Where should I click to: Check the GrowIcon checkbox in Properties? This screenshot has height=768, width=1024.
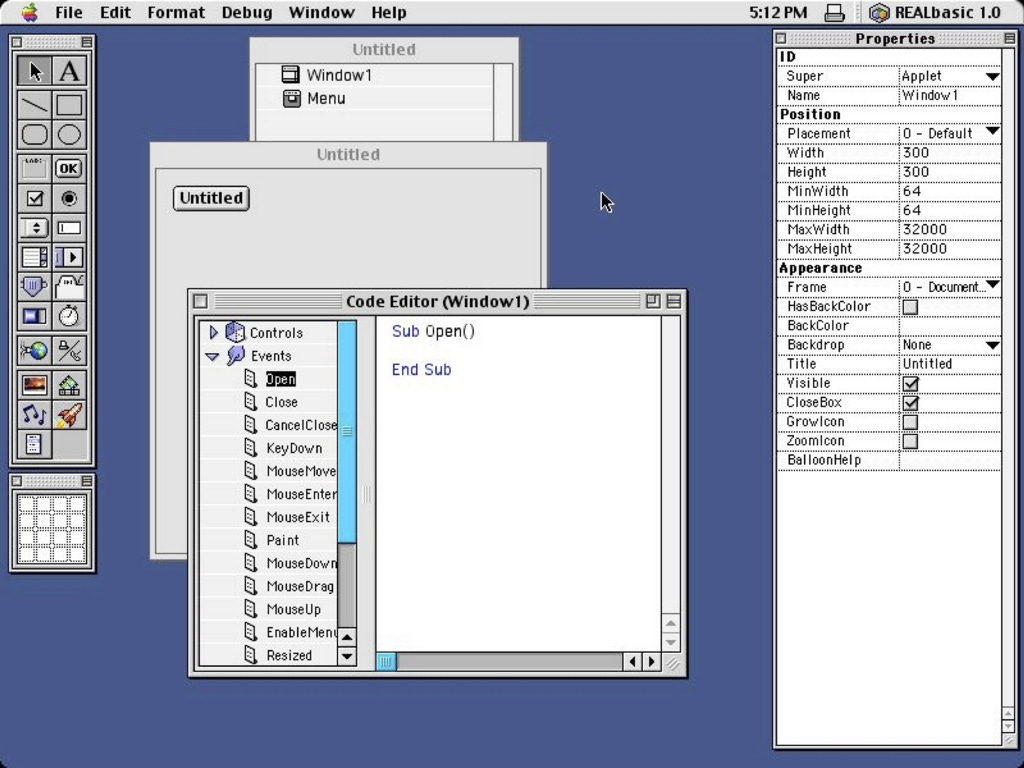point(910,421)
